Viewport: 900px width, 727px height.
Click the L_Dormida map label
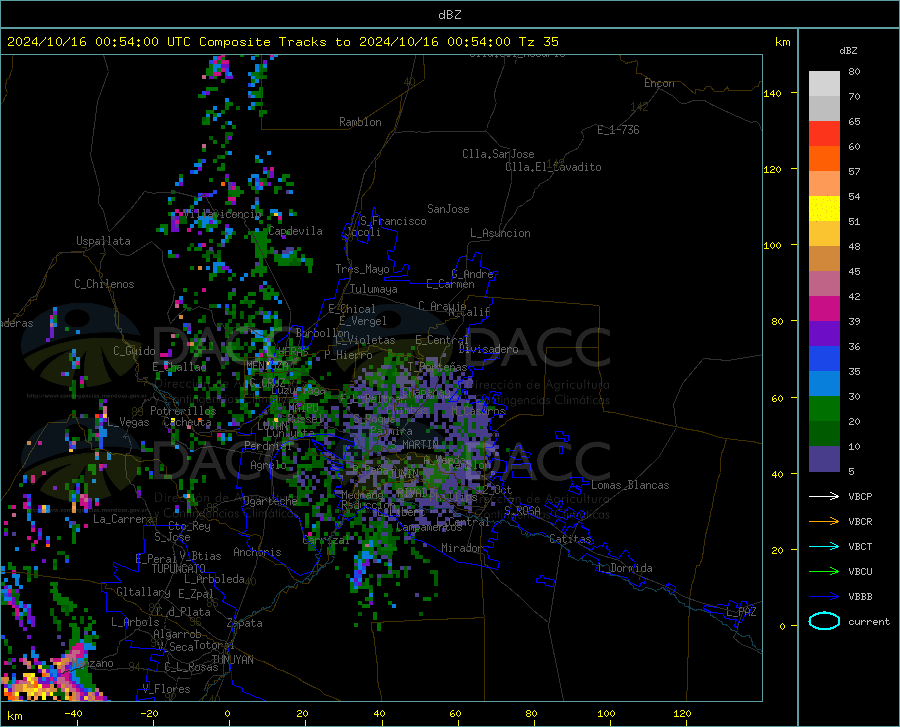625,568
